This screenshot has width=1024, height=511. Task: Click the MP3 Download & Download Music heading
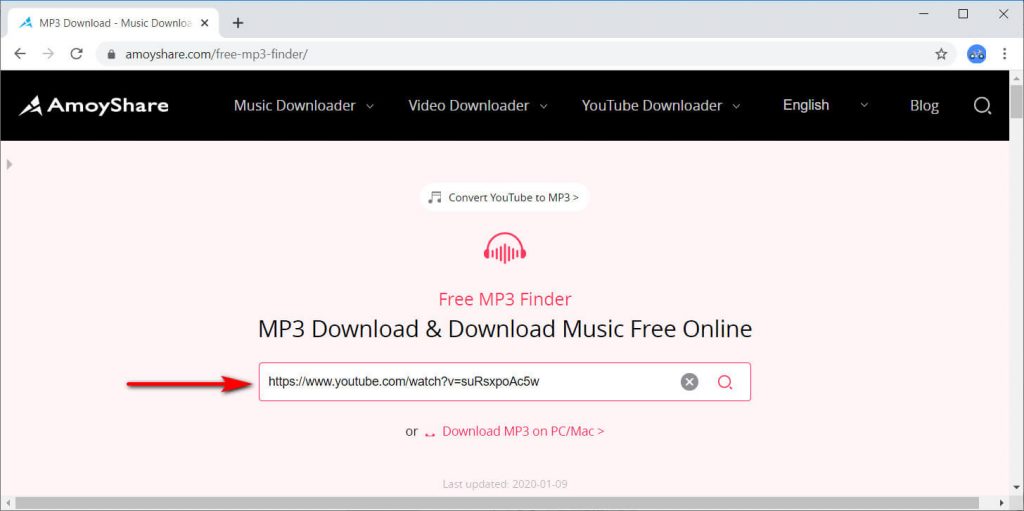point(505,329)
